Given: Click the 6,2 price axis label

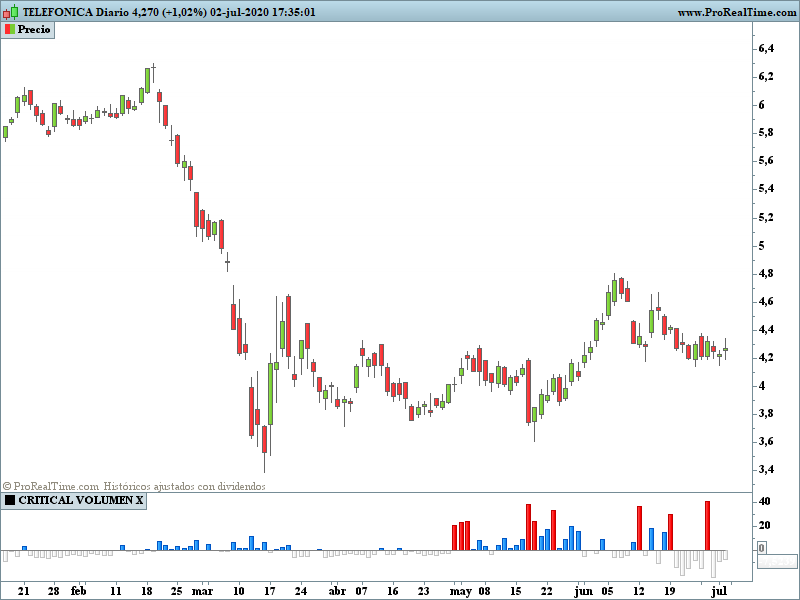Looking at the screenshot, I should click(x=766, y=77).
